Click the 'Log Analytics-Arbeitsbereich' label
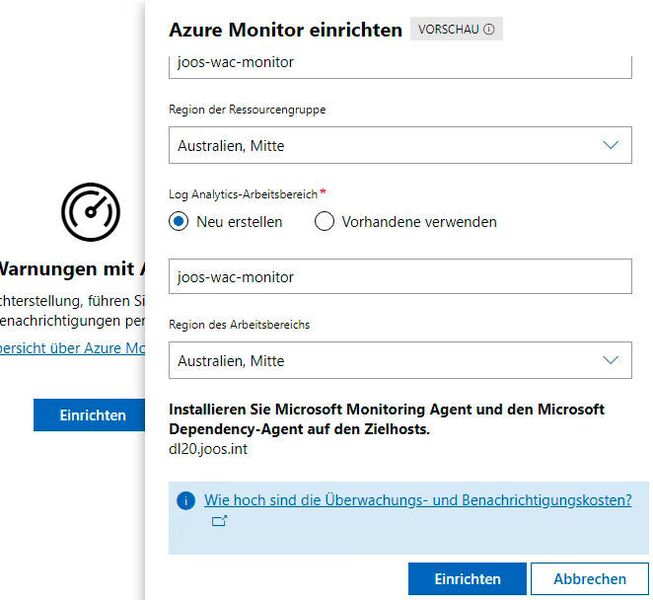Image resolution: width=653 pixels, height=600 pixels. pos(243,194)
